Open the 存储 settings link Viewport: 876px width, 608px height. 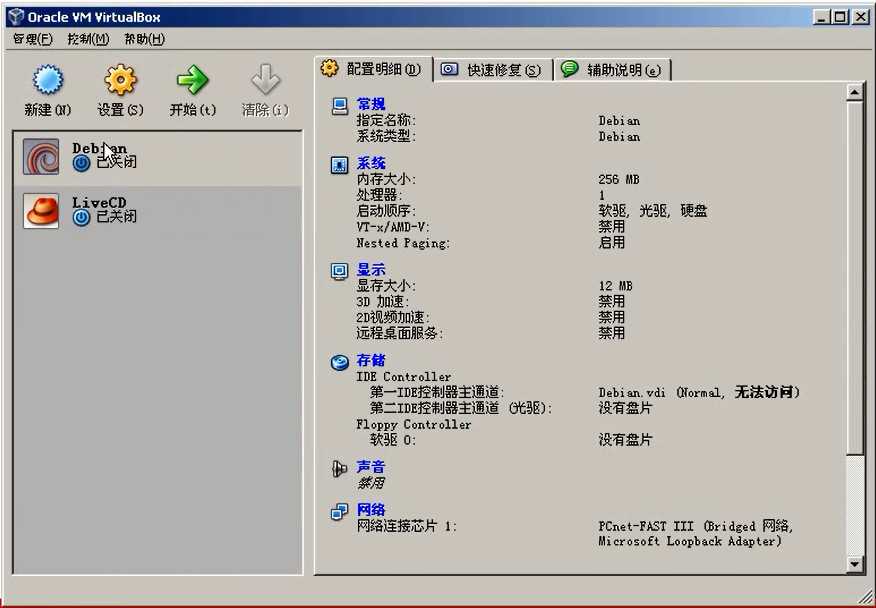click(x=371, y=360)
